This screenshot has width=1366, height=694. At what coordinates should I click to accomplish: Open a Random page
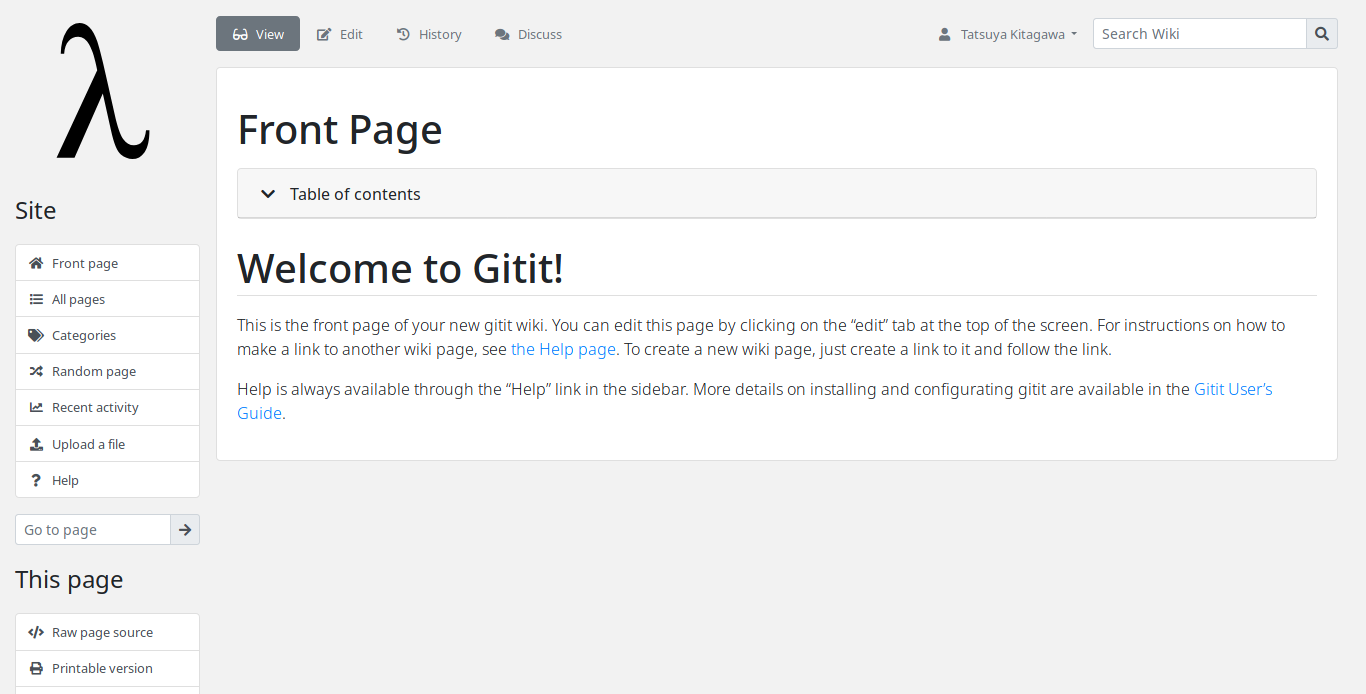coord(107,371)
